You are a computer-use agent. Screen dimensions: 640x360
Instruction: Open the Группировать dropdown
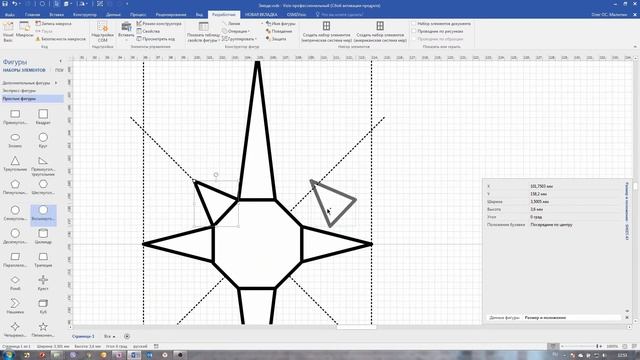pyautogui.click(x=239, y=39)
